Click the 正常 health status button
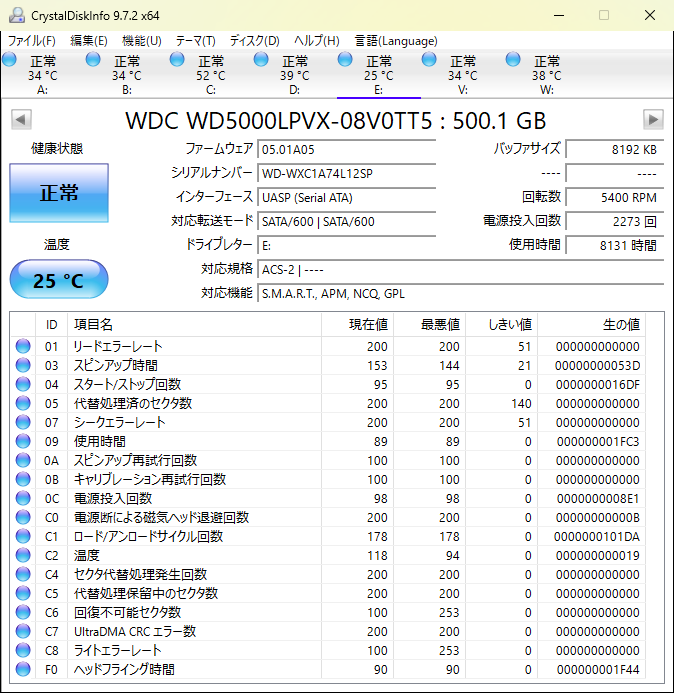 pyautogui.click(x=59, y=194)
